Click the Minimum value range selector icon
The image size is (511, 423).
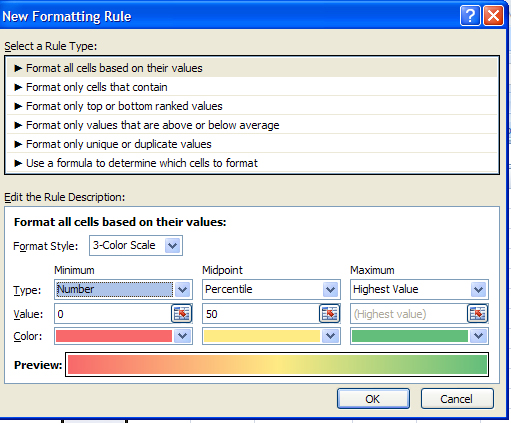[182, 313]
